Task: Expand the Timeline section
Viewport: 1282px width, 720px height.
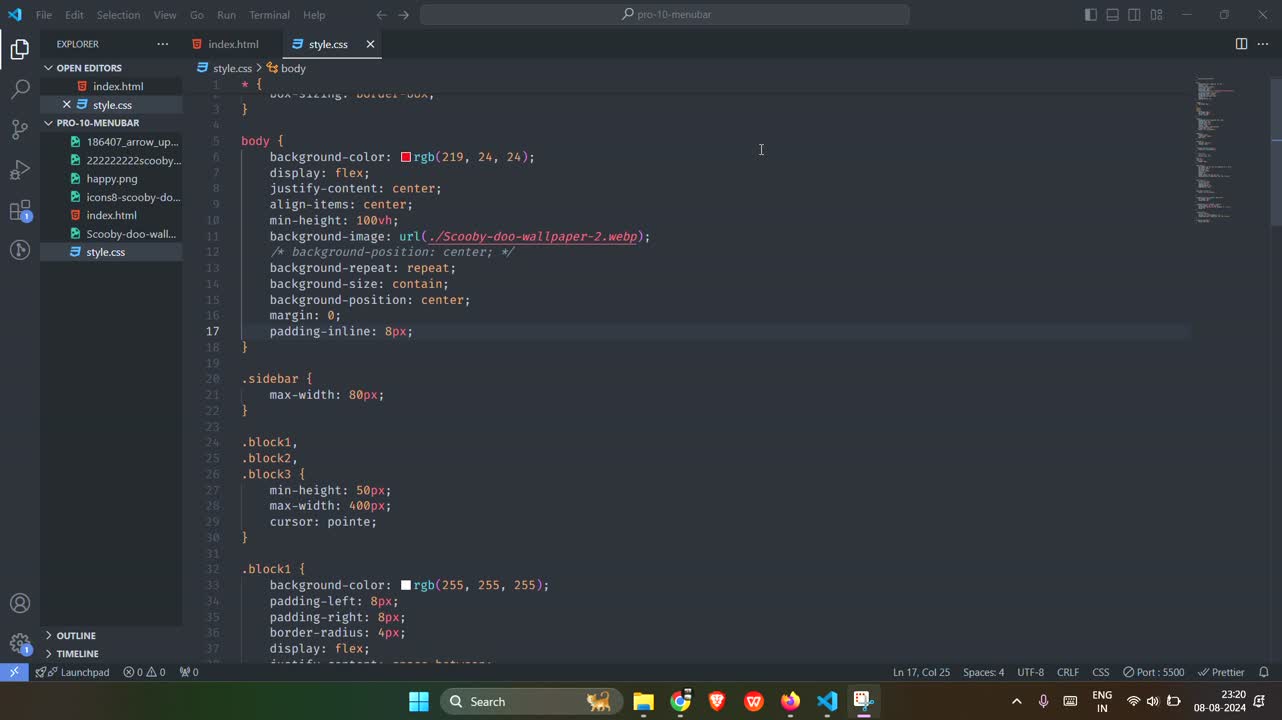Action: click(77, 653)
